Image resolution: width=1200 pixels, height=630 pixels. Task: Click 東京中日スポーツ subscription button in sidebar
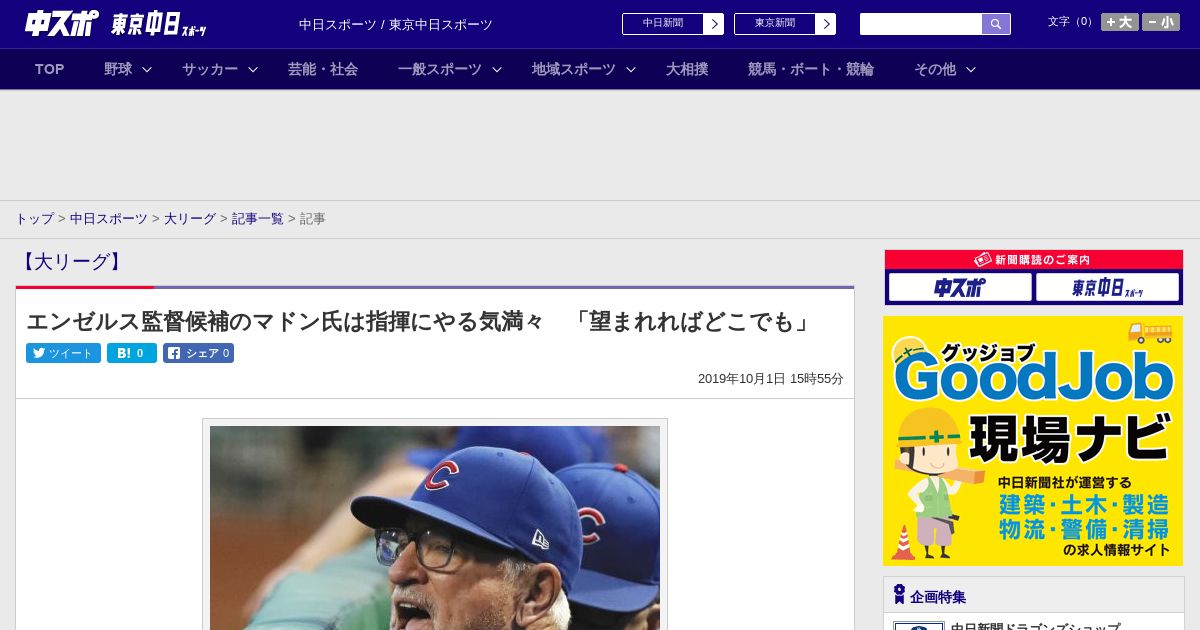1107,288
